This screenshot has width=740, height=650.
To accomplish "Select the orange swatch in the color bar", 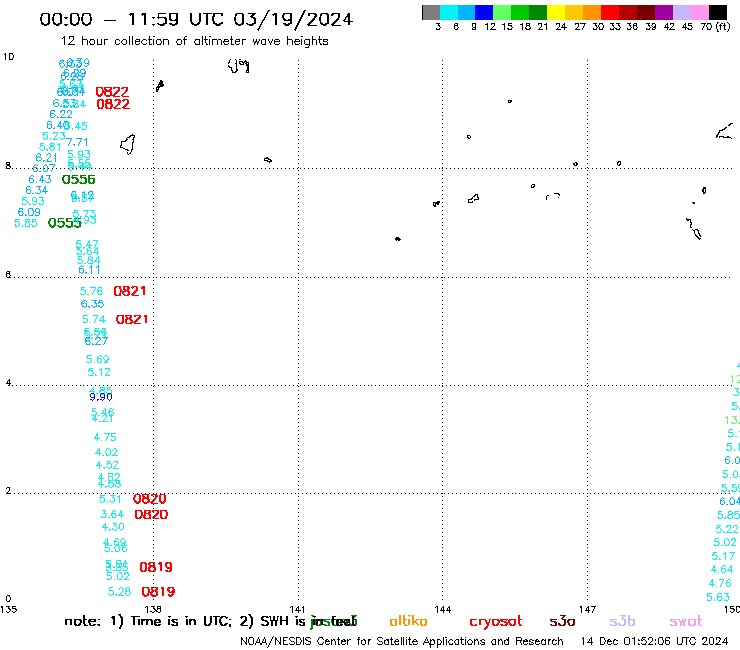I will click(x=592, y=12).
